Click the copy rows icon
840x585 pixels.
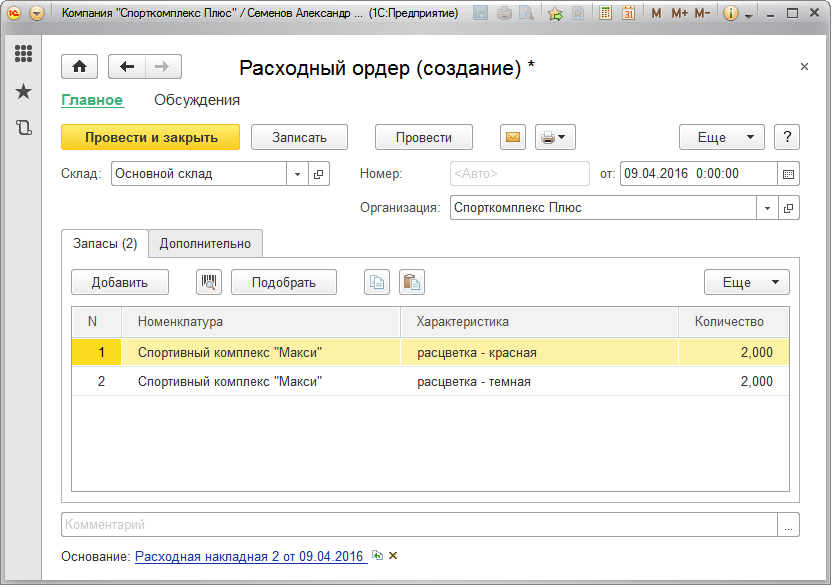377,282
